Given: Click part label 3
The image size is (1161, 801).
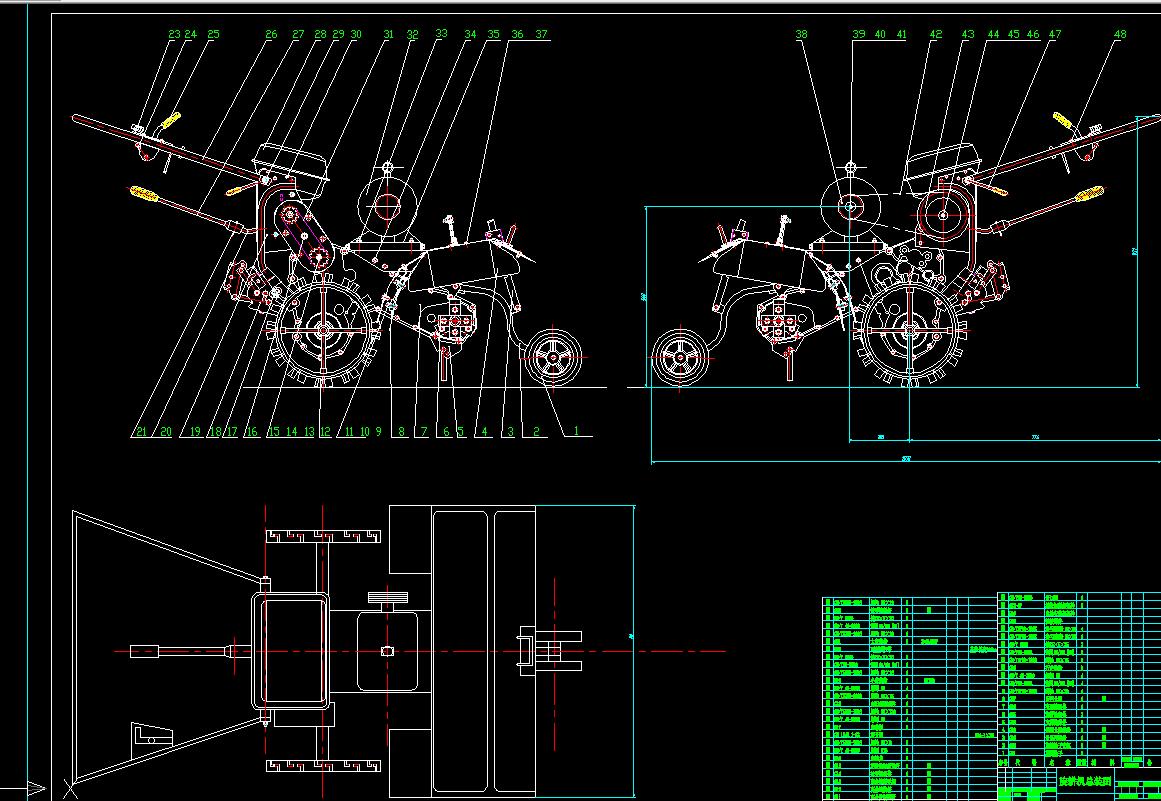Looking at the screenshot, I should point(510,432).
